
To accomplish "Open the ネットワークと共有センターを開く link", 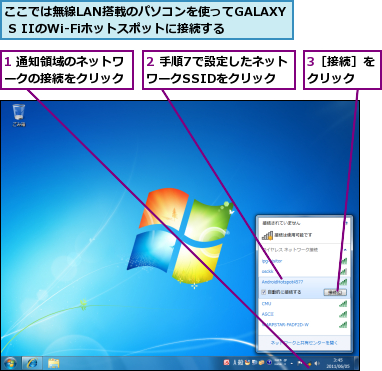I will pyautogui.click(x=304, y=342).
